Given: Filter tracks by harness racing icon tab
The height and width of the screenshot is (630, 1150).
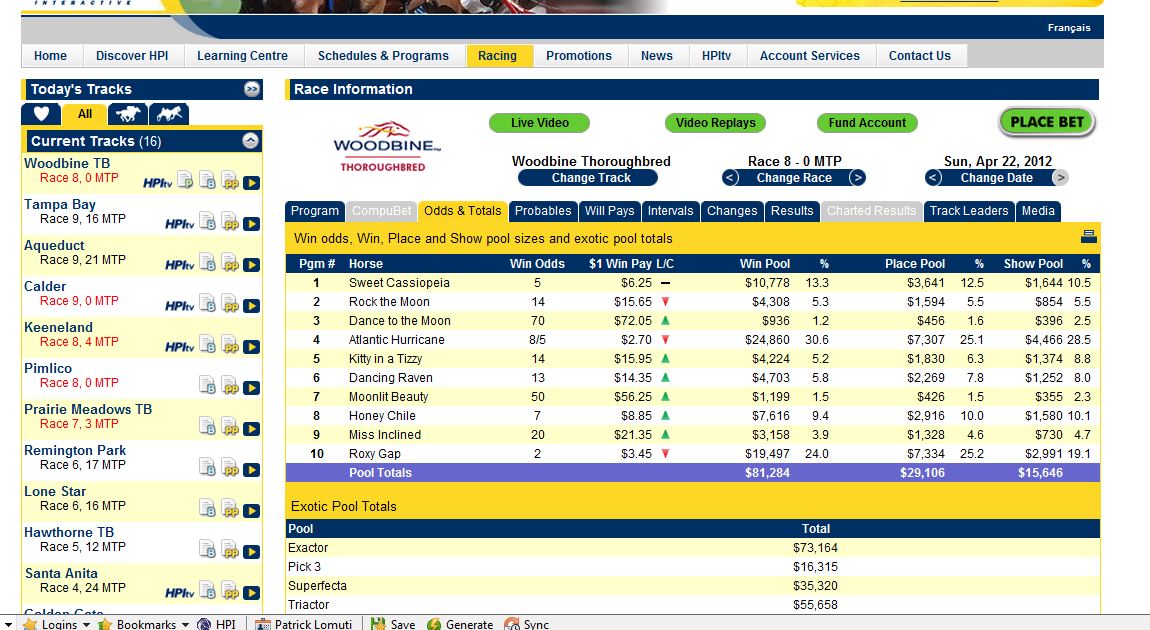Looking at the screenshot, I should click(x=169, y=114).
